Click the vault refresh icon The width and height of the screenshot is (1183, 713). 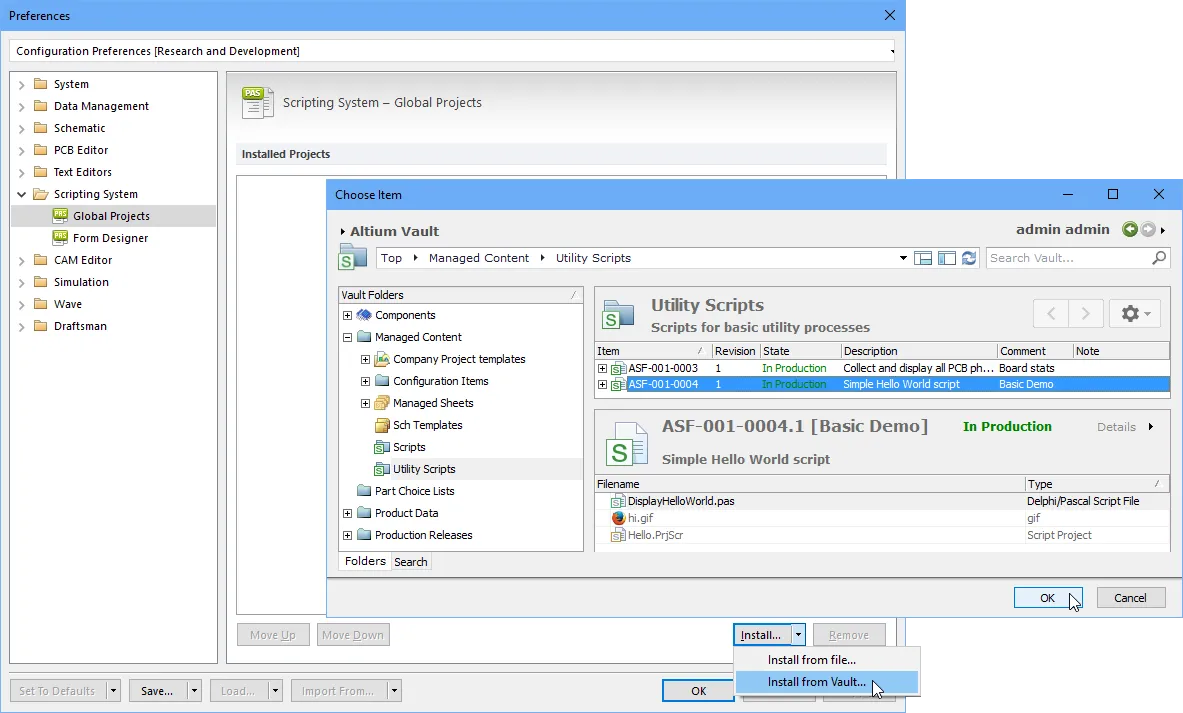[969, 258]
